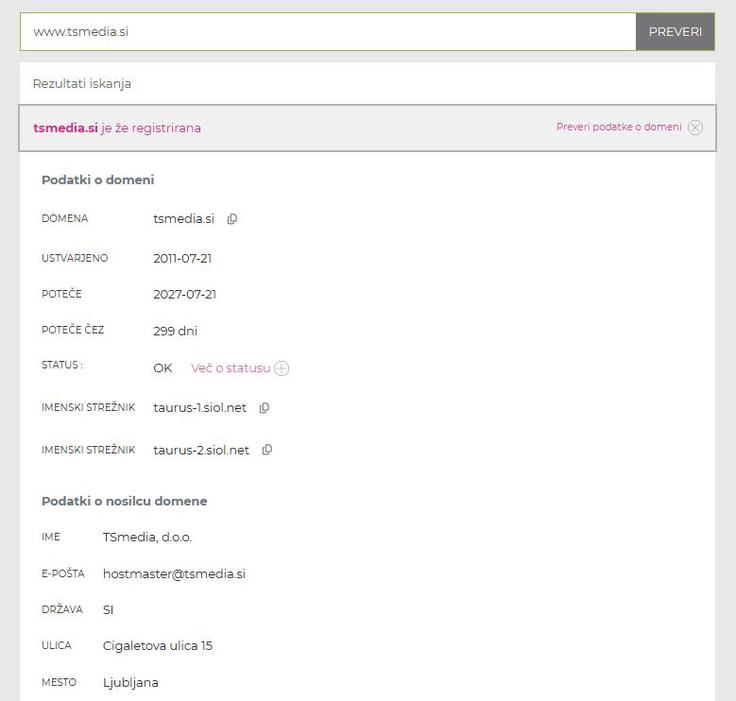Click the taurus-1.siol.net text

click(x=199, y=408)
